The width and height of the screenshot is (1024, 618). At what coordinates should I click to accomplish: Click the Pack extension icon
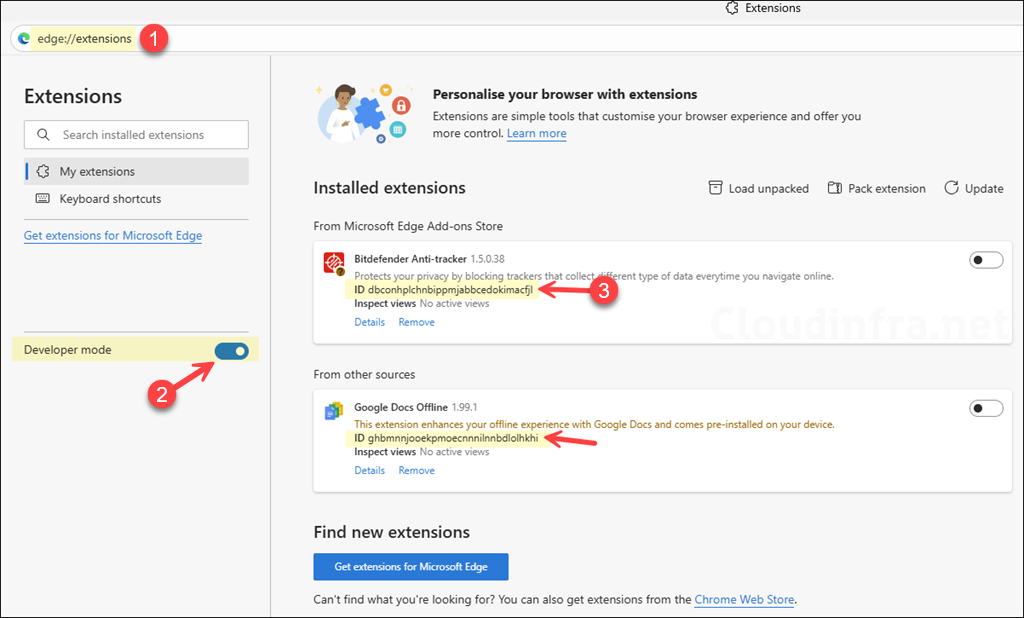click(833, 188)
